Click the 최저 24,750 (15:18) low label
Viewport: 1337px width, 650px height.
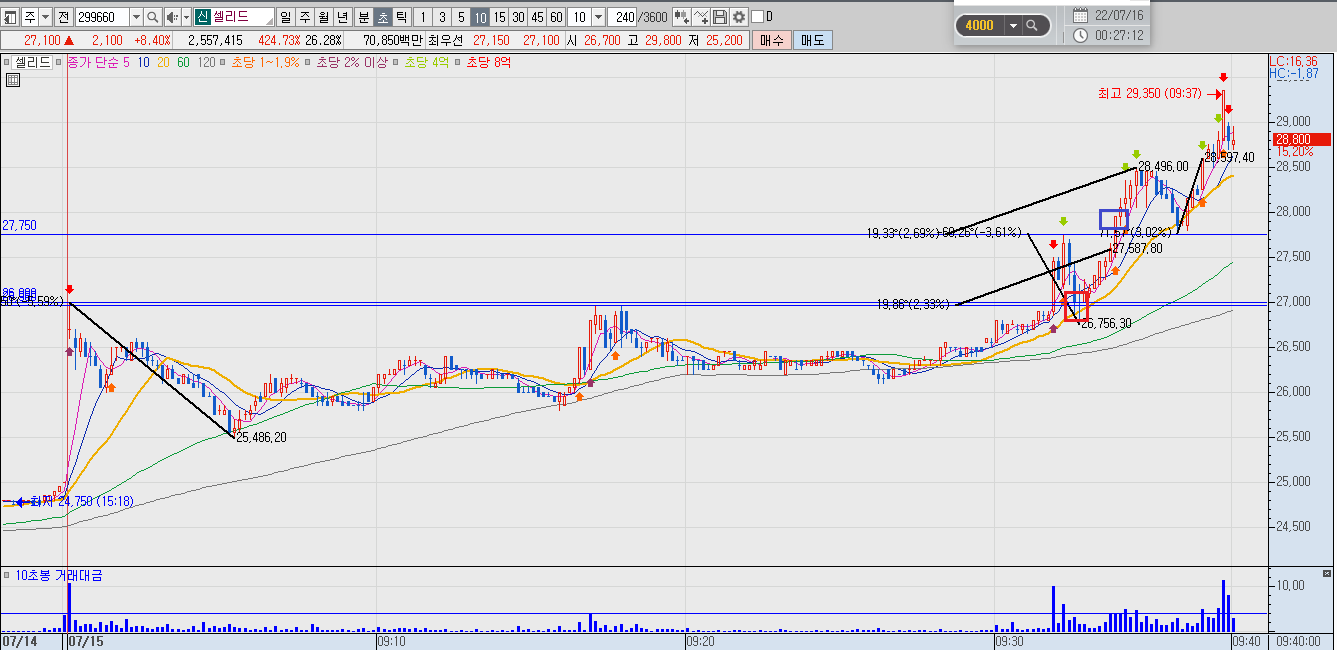click(82, 501)
